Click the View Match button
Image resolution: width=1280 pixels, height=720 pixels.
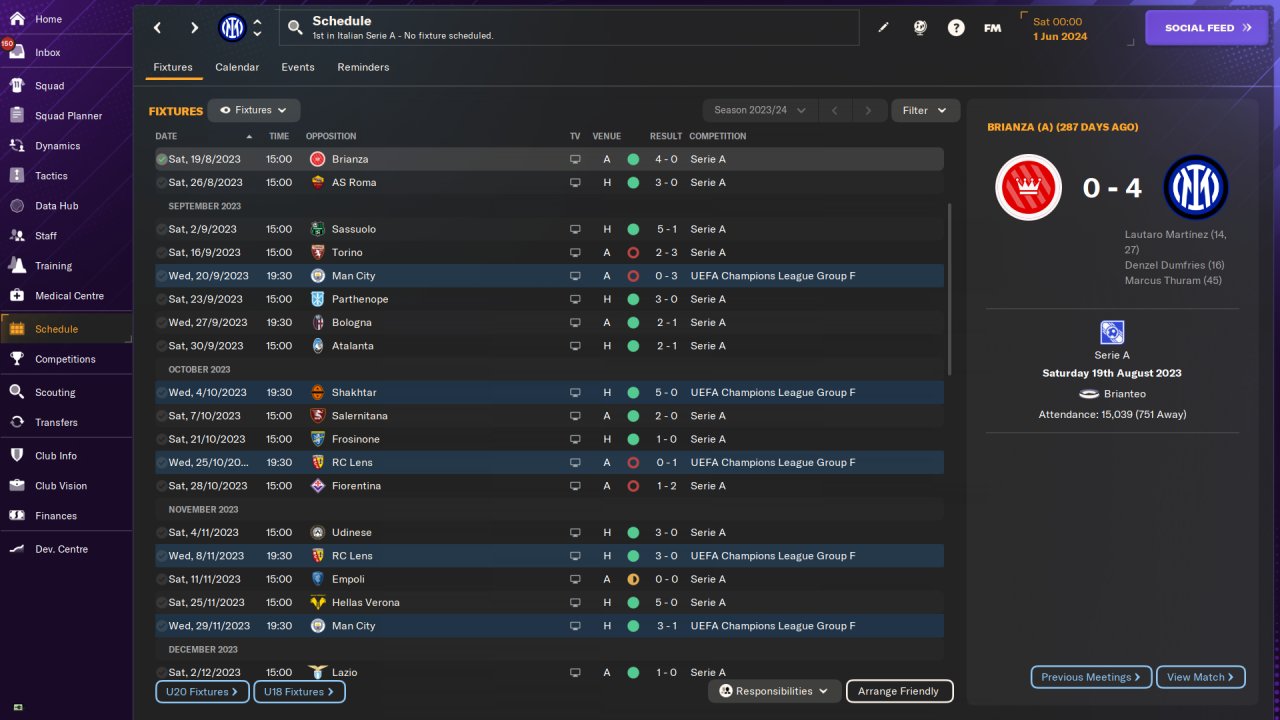click(x=1200, y=677)
